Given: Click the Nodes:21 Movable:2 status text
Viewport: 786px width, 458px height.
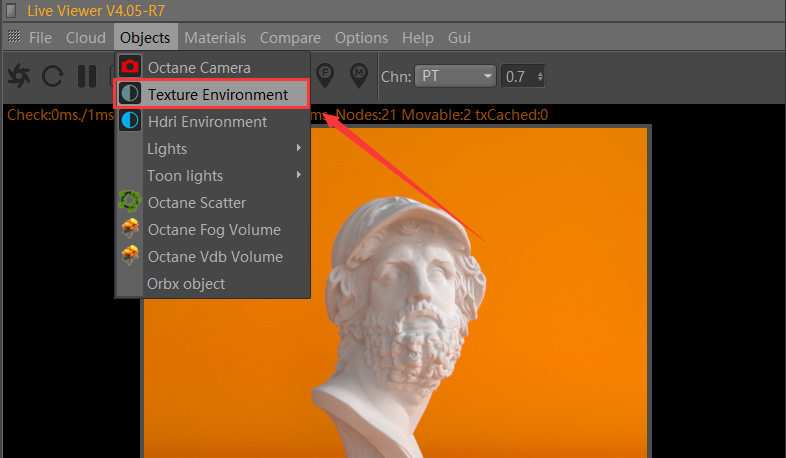Looking at the screenshot, I should [442, 115].
